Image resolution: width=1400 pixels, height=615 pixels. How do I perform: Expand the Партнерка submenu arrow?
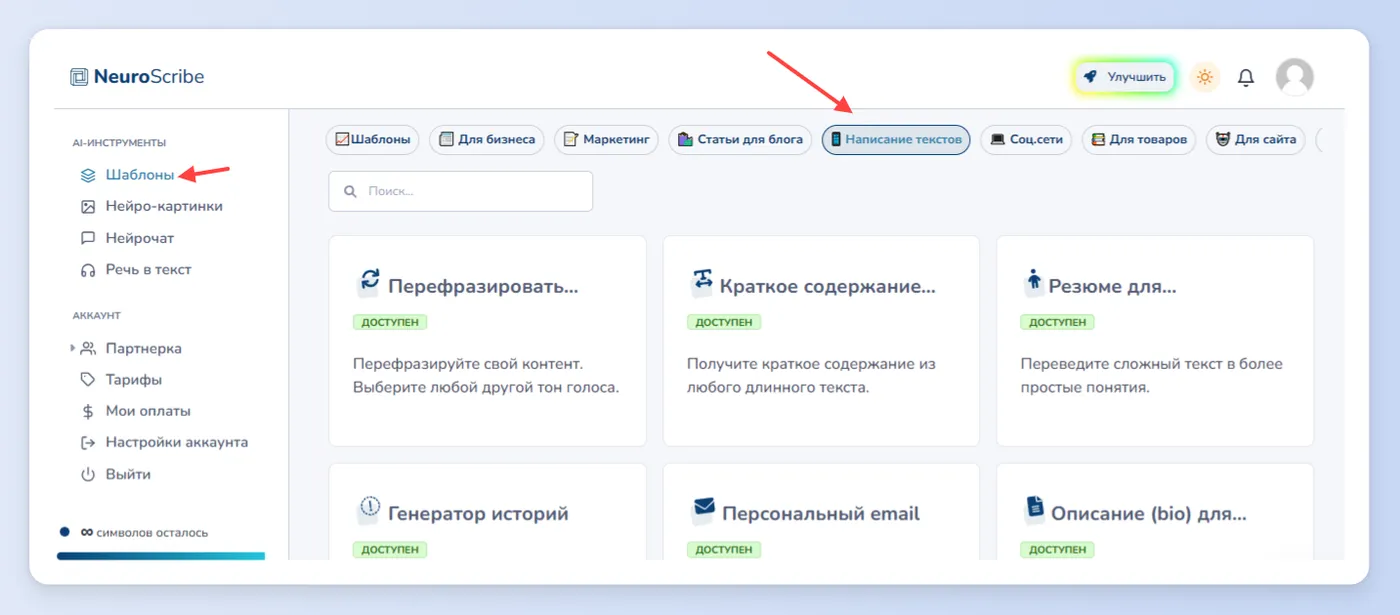coord(72,348)
